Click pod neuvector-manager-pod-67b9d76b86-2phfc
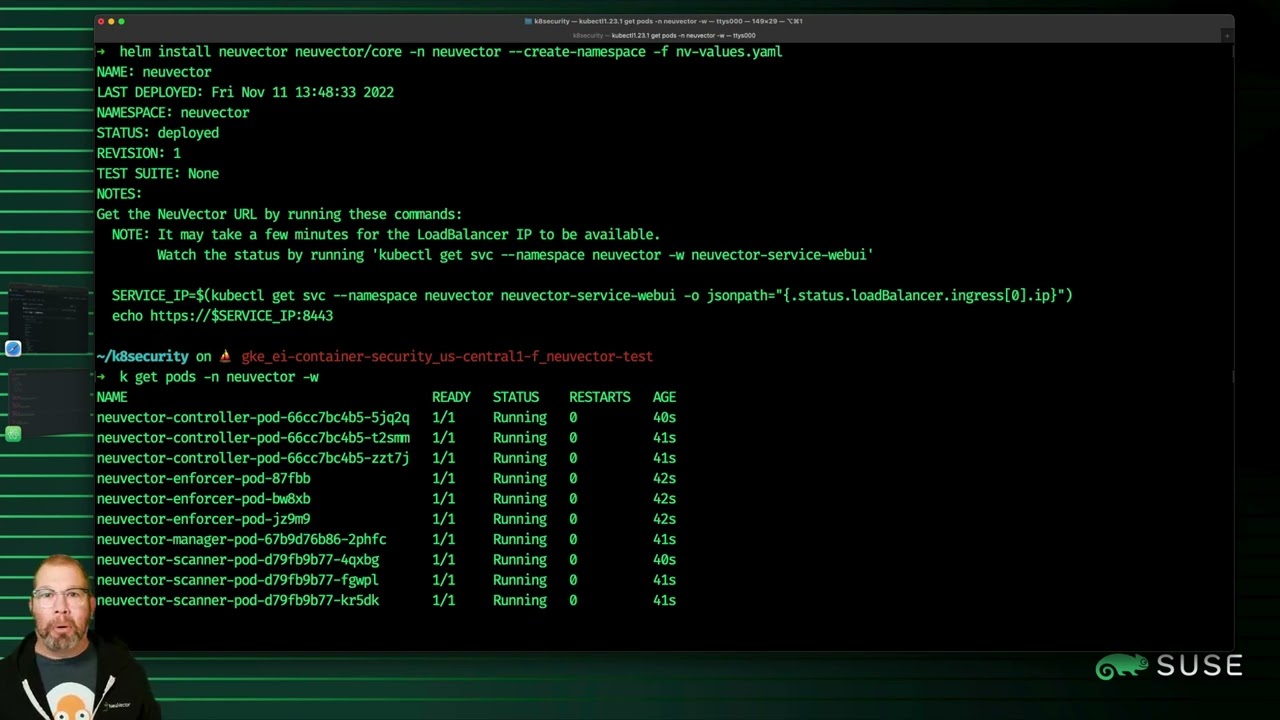 (x=241, y=540)
